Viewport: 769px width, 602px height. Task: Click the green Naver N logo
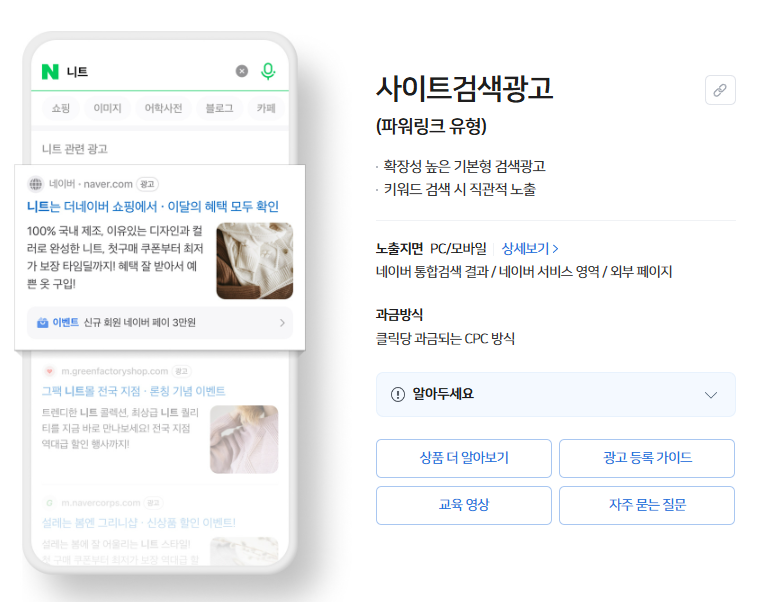point(50,72)
